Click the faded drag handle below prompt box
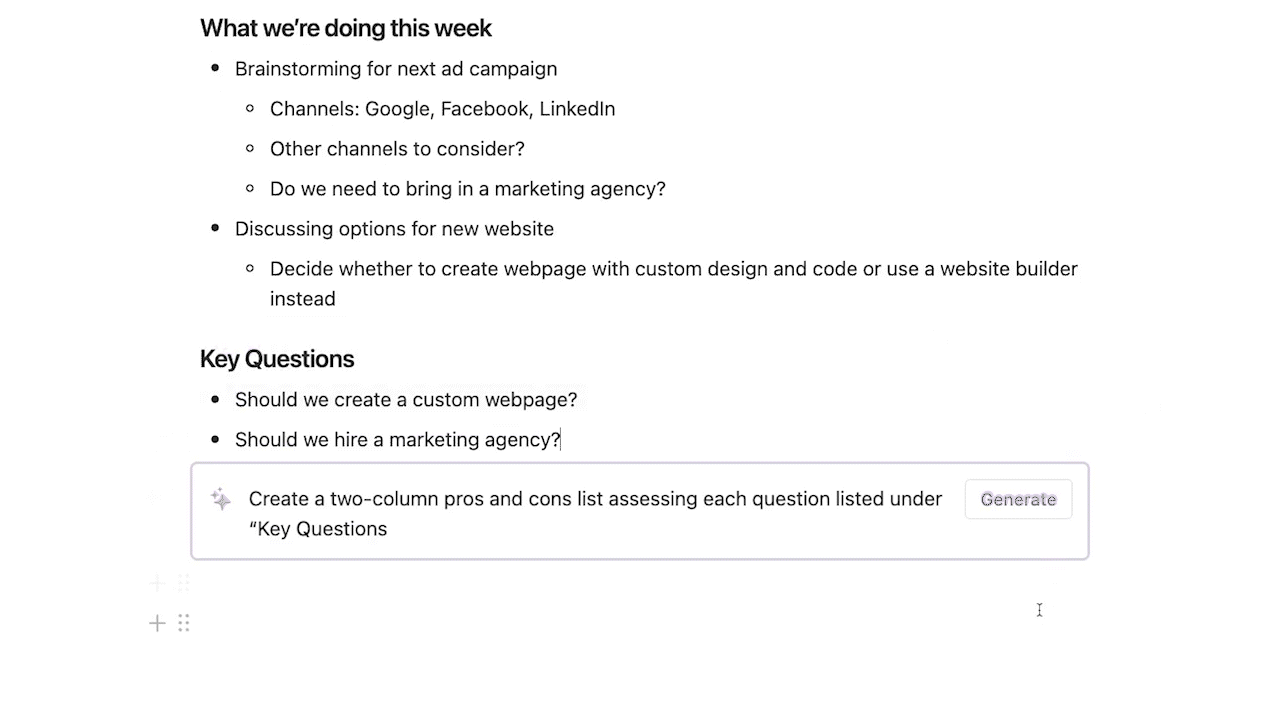The image size is (1280, 720). (184, 582)
